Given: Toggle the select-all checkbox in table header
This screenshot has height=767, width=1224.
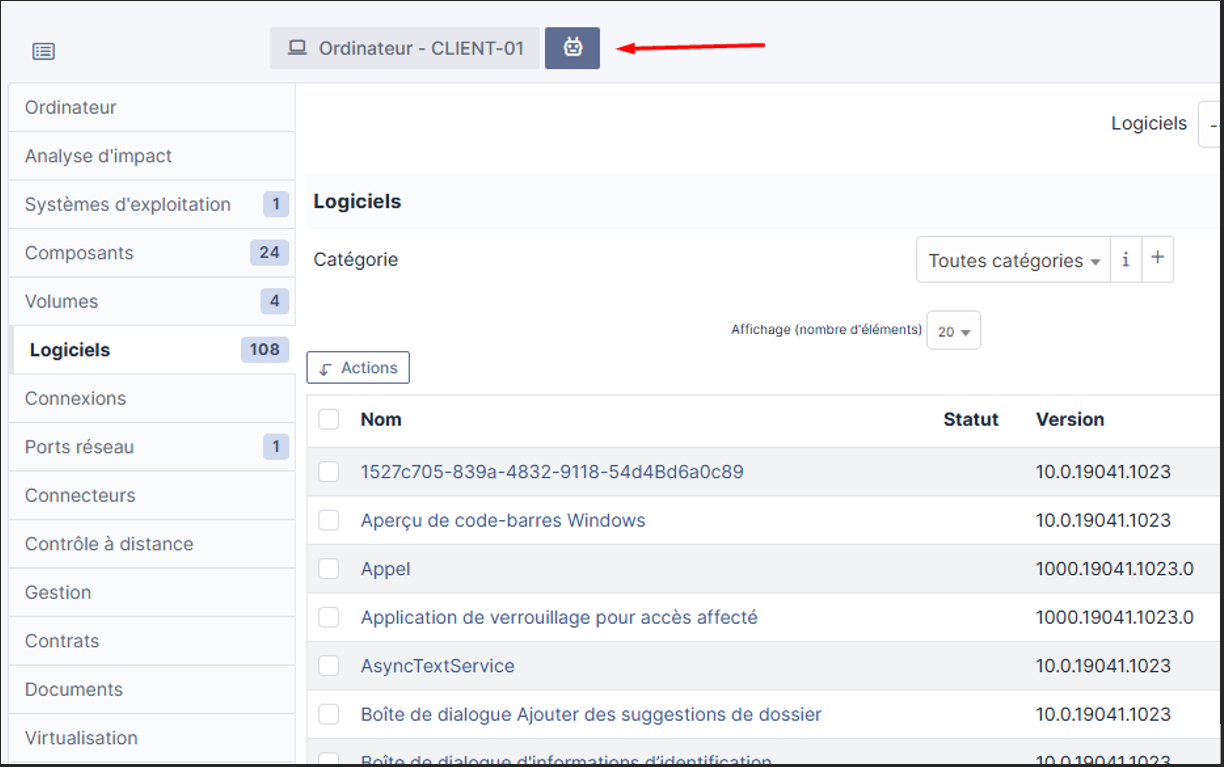Looking at the screenshot, I should 329,419.
